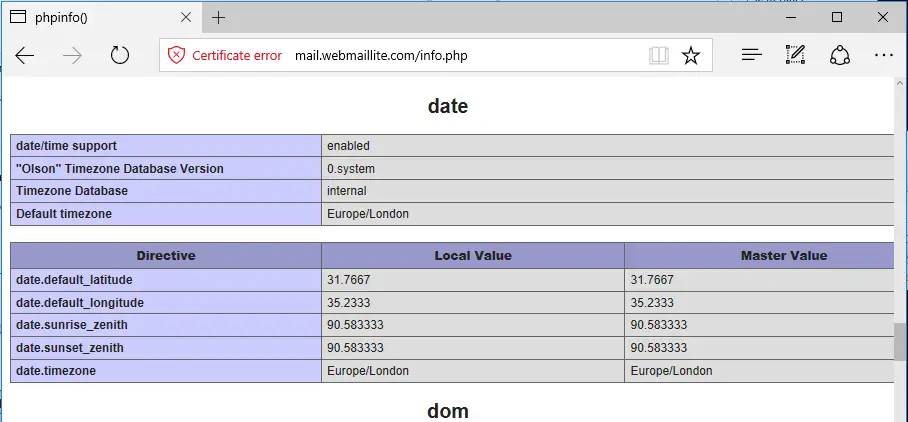Click the Europe/London default timezone value
This screenshot has height=422, width=908.
coord(368,214)
